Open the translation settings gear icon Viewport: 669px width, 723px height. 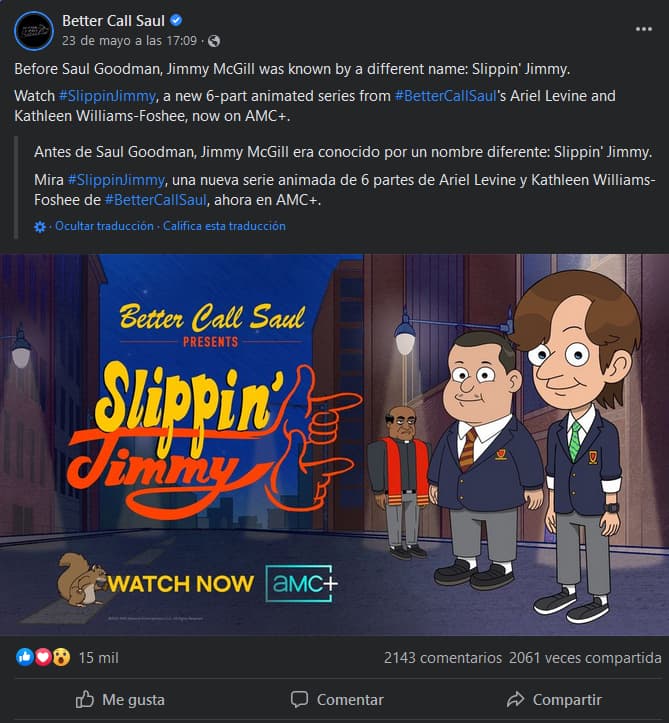(40, 227)
